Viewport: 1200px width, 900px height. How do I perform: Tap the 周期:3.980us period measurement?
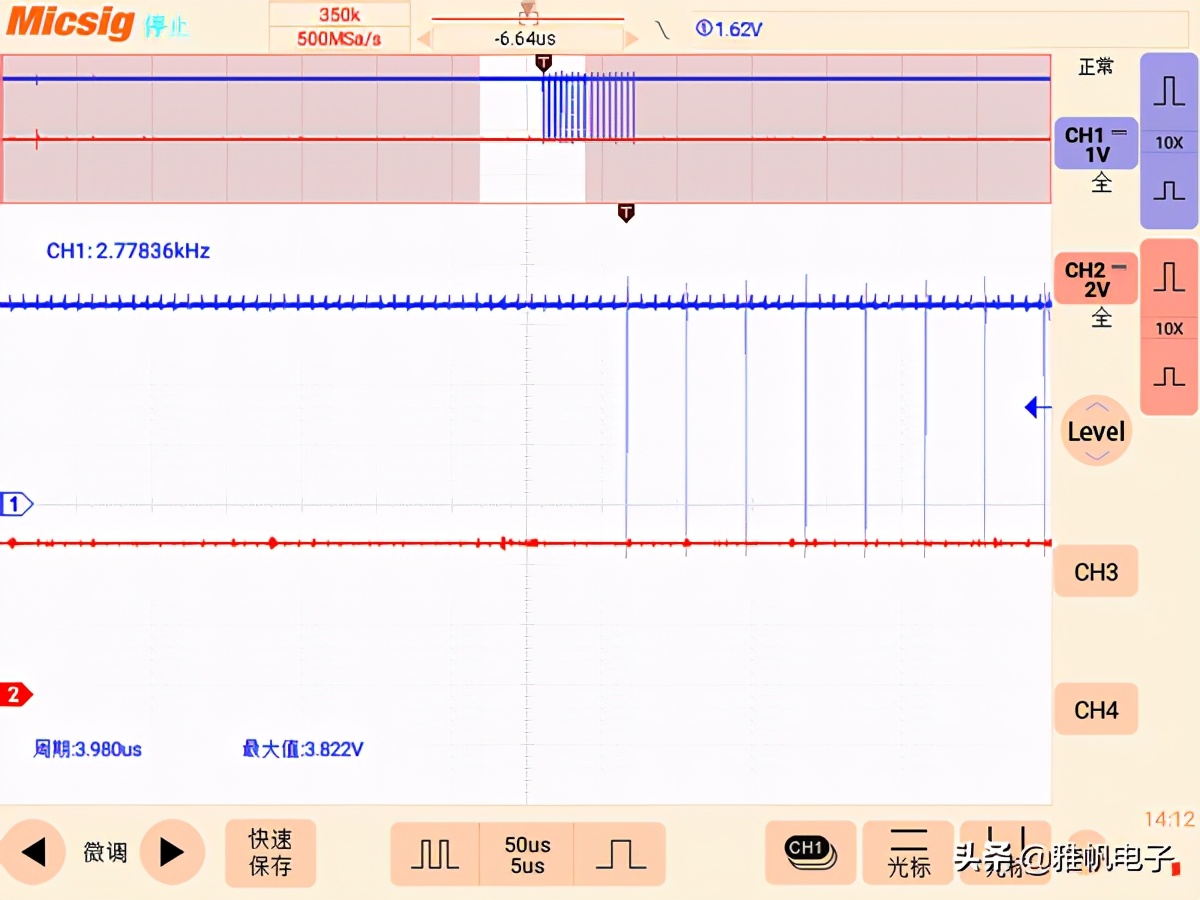[88, 748]
